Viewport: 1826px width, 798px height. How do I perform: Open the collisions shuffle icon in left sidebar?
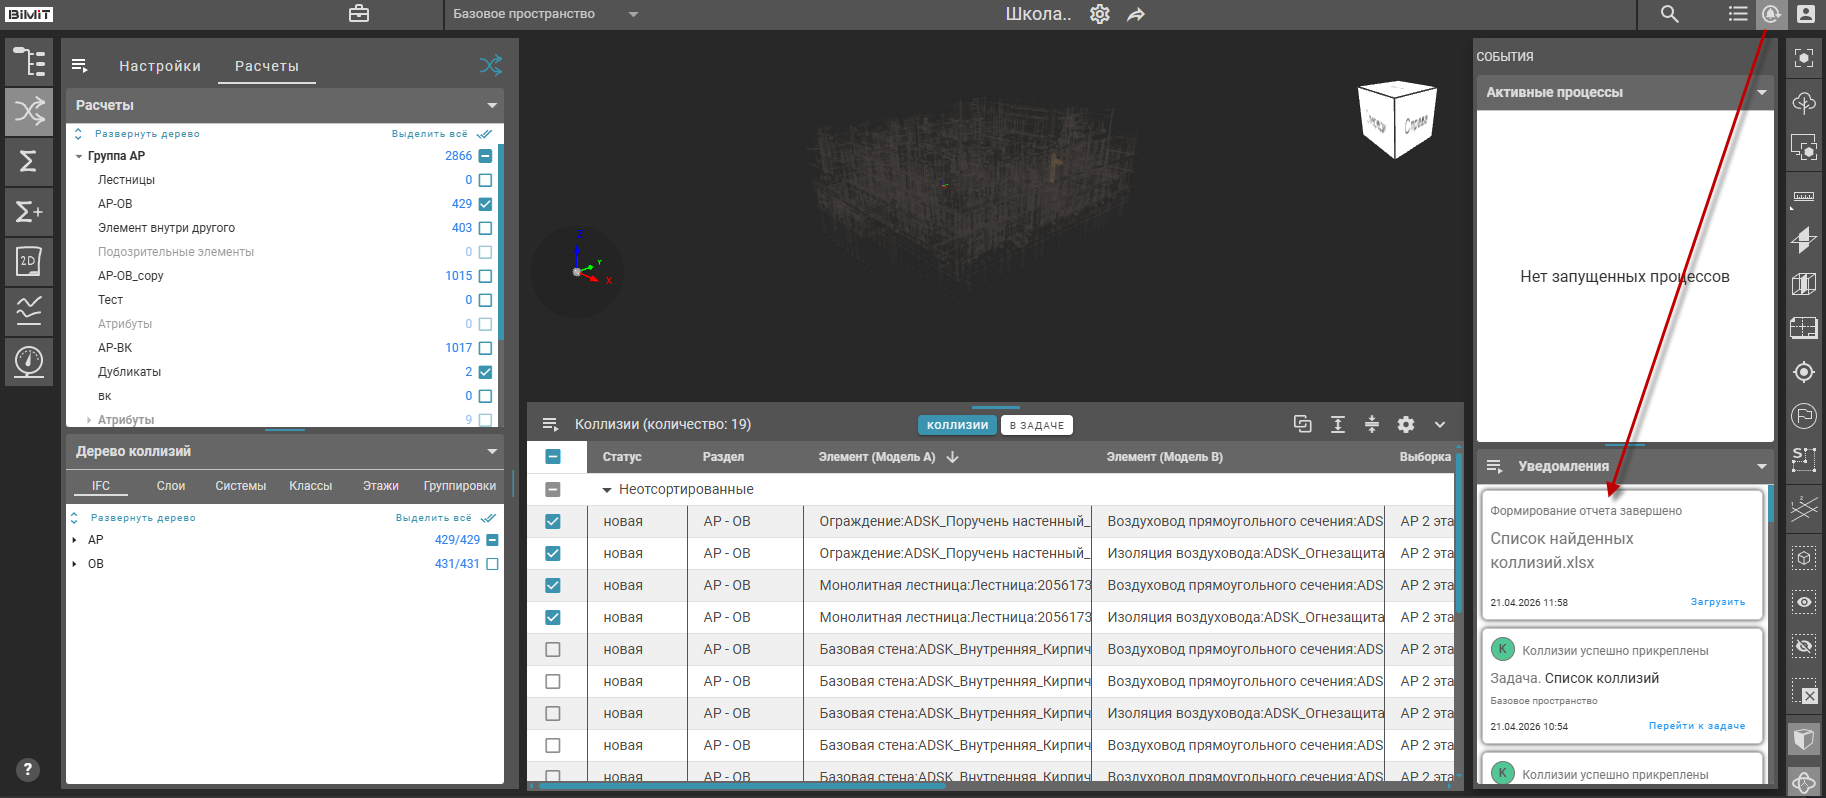[29, 111]
